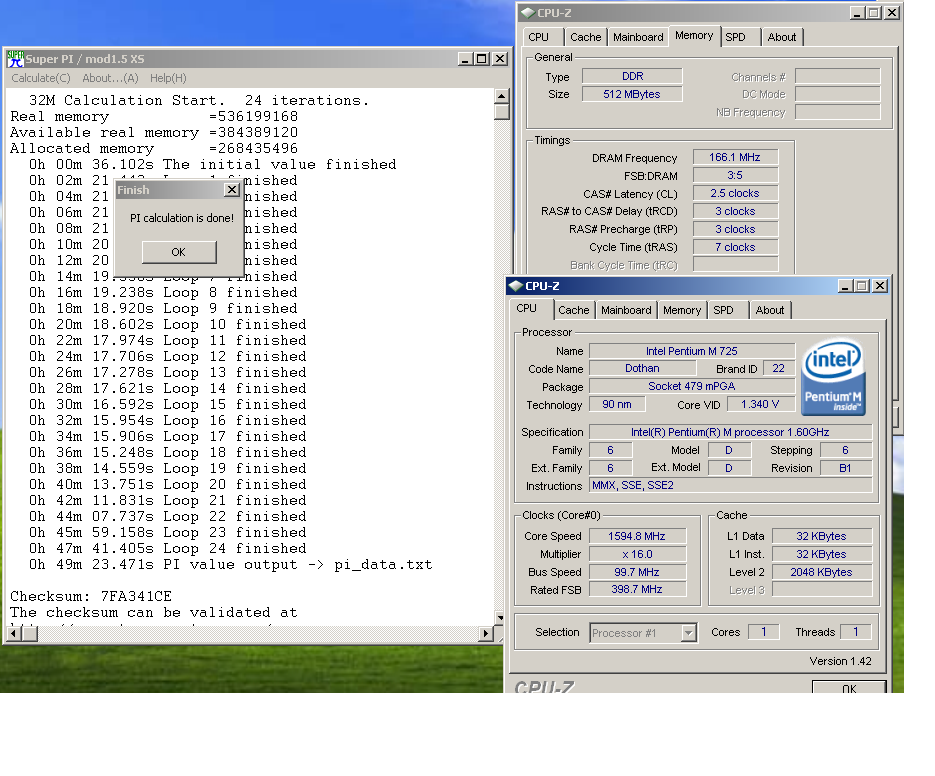Click the CPU-Z icon in back window title
This screenshot has height=776, width=935.
pos(528,13)
